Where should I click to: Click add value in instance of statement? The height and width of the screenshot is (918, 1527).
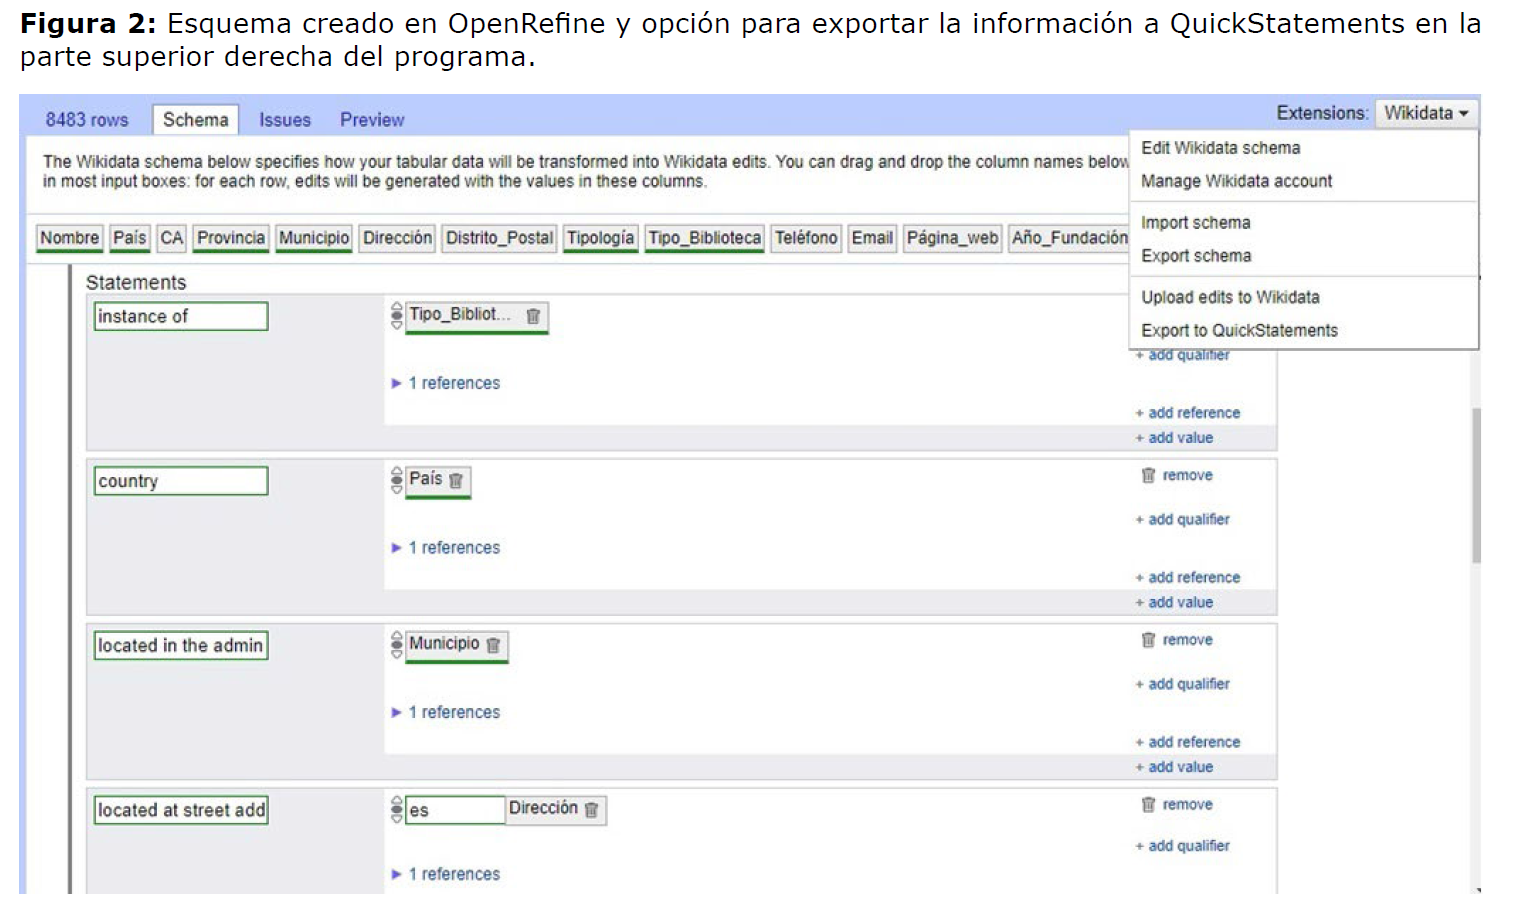tap(1175, 438)
